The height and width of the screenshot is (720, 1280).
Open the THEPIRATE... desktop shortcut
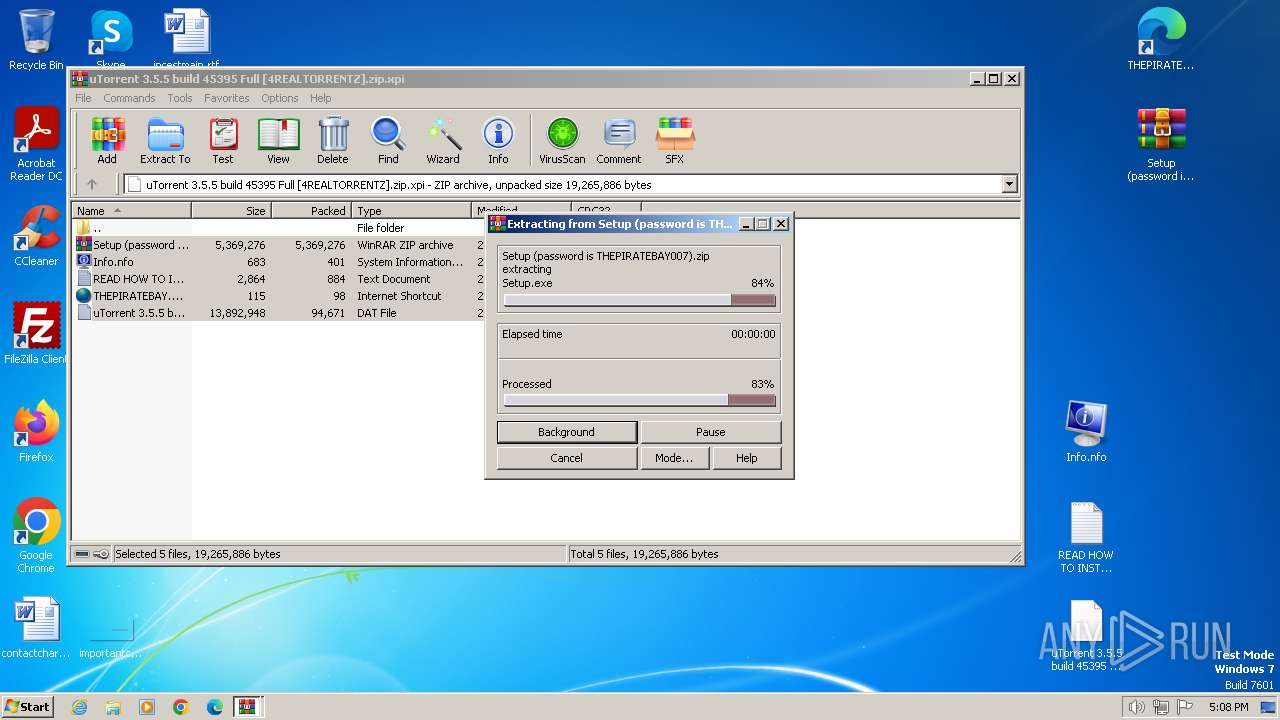point(1161,40)
